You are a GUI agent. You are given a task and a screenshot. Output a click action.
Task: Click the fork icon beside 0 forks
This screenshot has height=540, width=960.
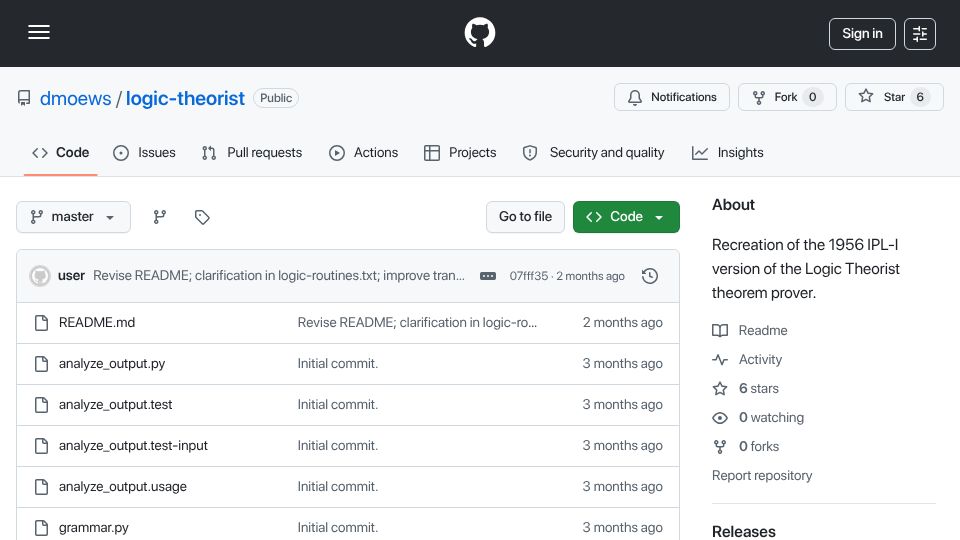tap(720, 446)
